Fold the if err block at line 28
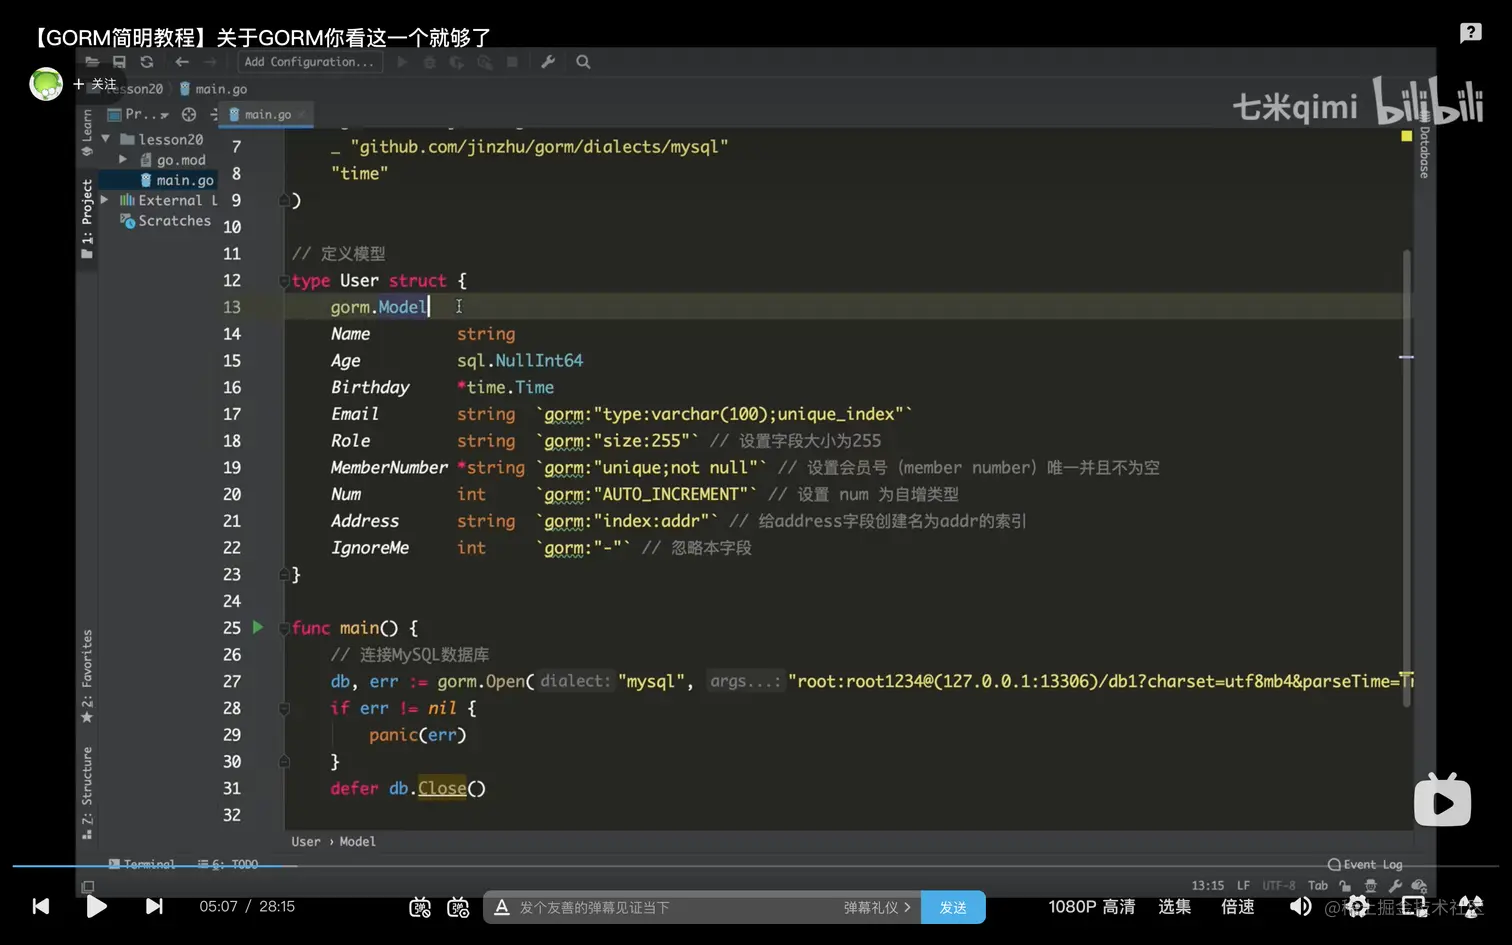Viewport: 1512px width, 945px height. pos(284,708)
